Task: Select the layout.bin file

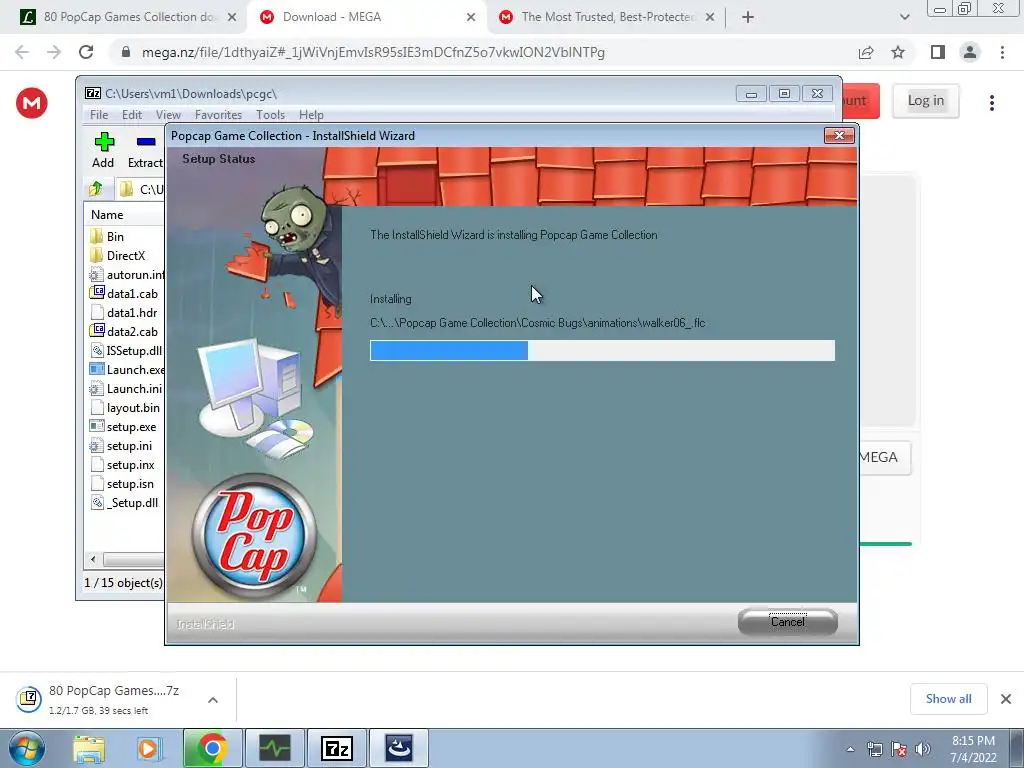Action: click(x=125, y=407)
